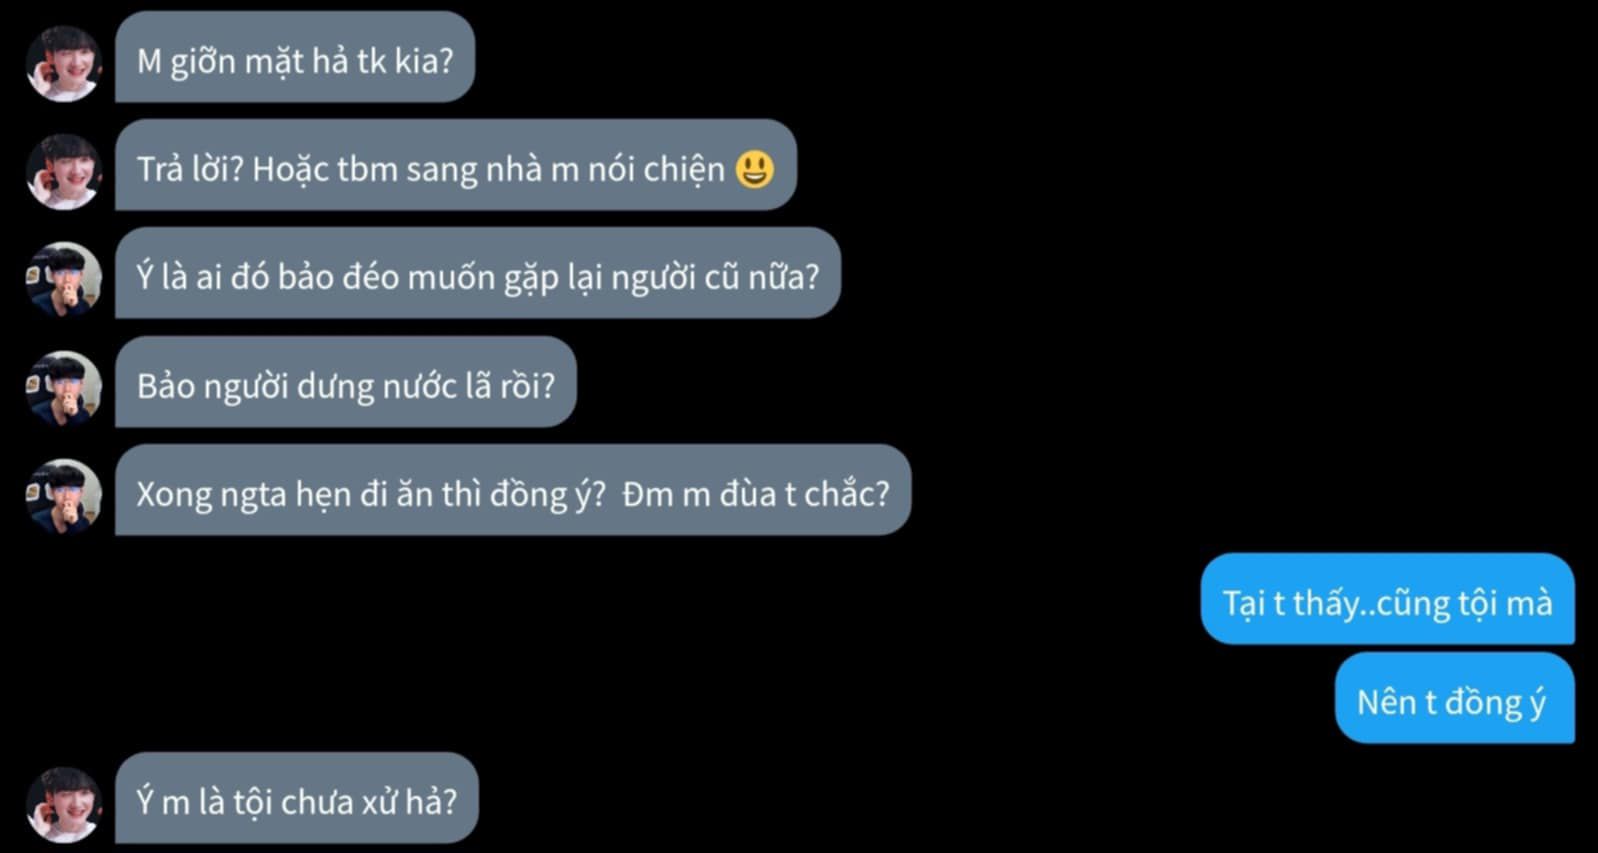Tap avatar next to "Ý m là tội chưa xử hả?"
The image size is (1598, 853).
64,803
